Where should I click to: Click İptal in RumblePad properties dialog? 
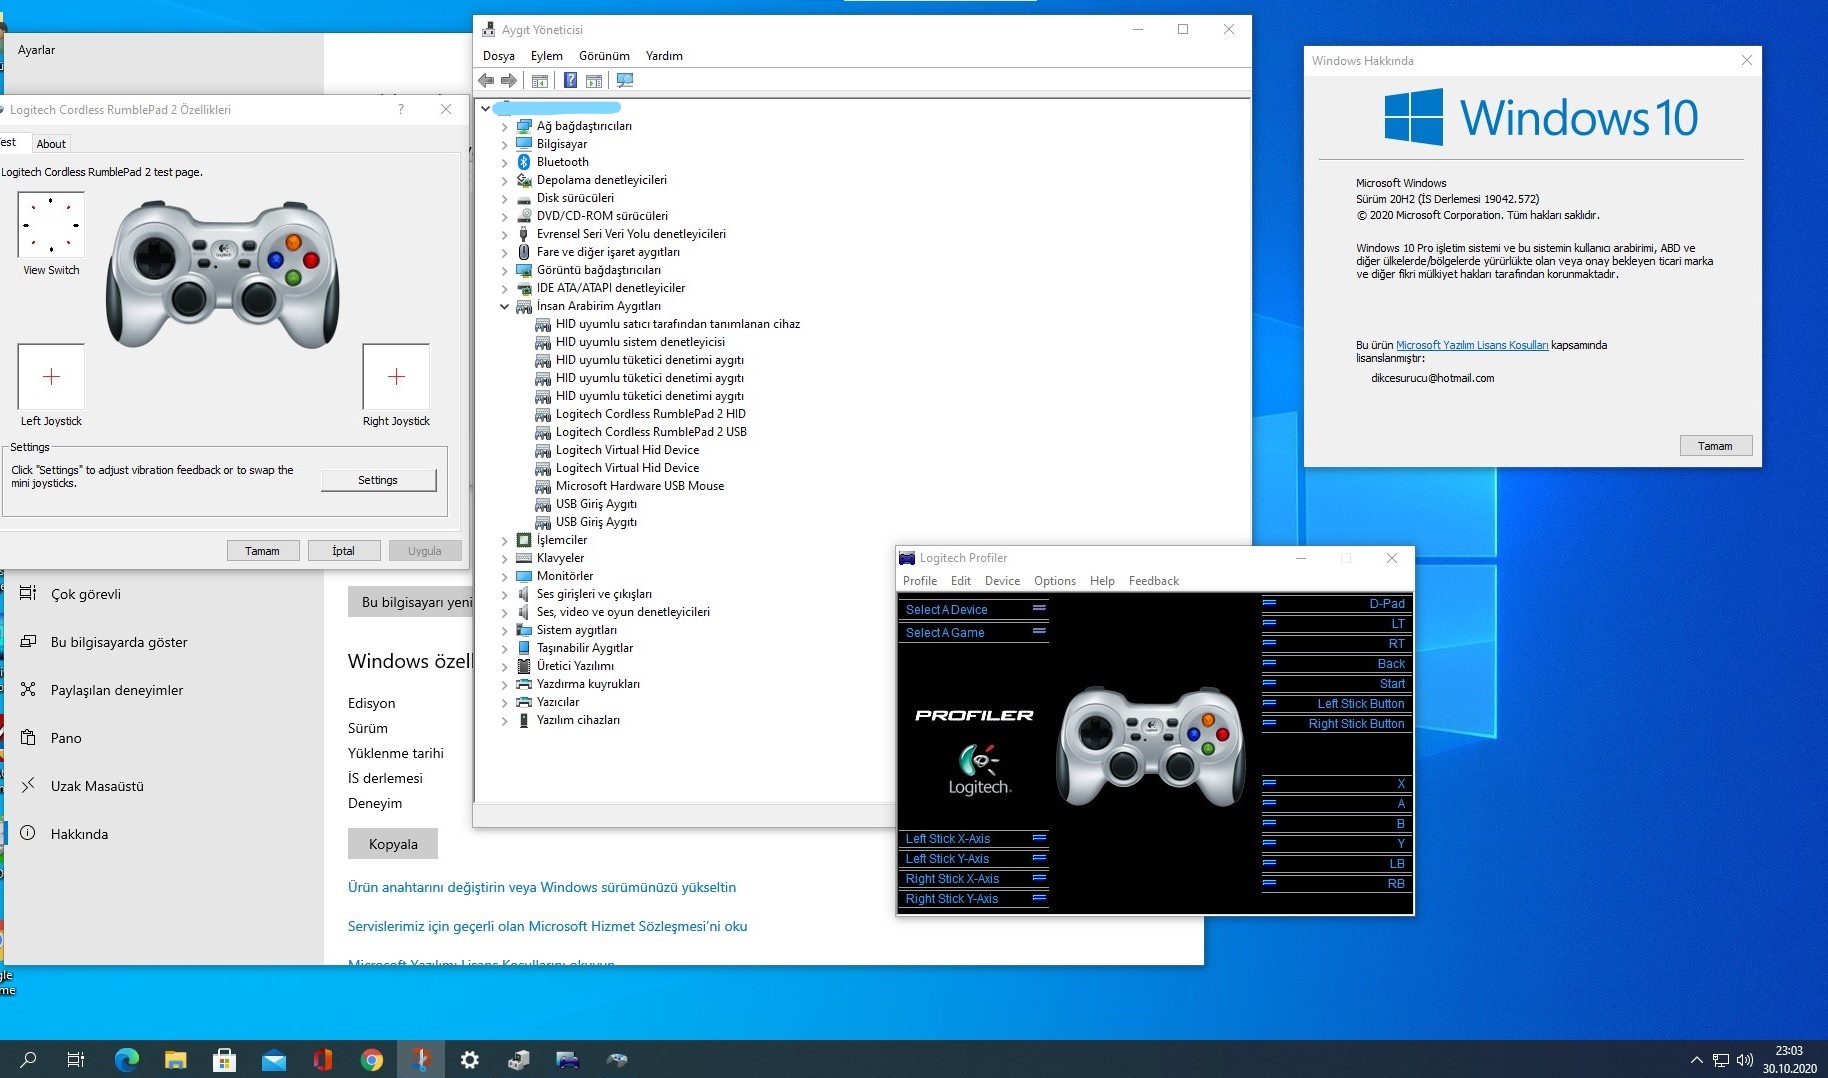click(343, 551)
